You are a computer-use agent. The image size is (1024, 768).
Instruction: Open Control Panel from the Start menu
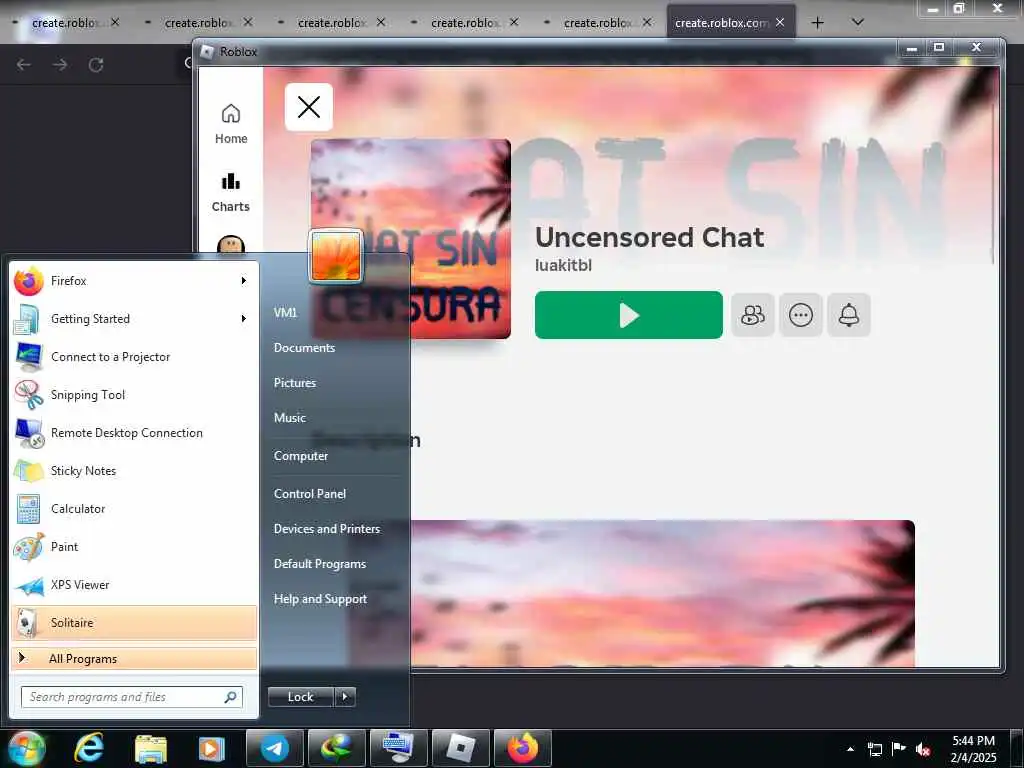point(310,494)
